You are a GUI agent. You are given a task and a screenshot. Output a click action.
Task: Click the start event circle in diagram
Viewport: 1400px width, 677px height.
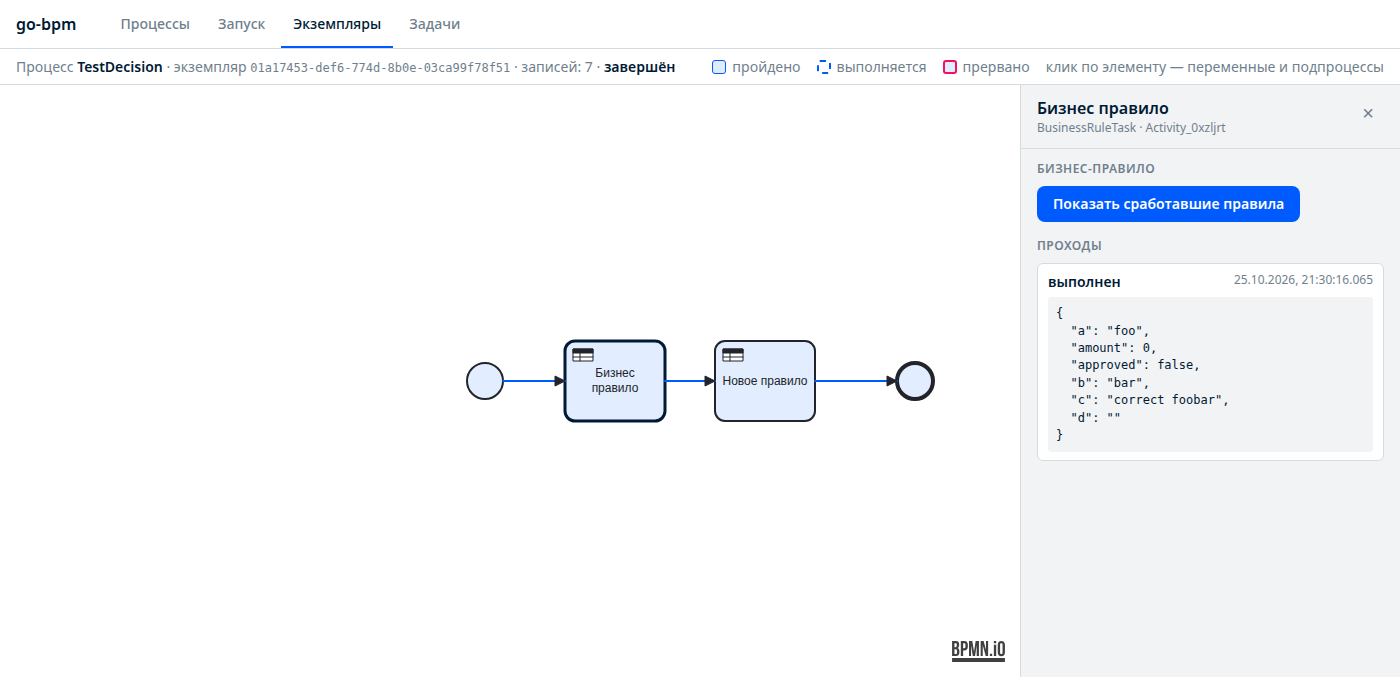pyautogui.click(x=485, y=381)
